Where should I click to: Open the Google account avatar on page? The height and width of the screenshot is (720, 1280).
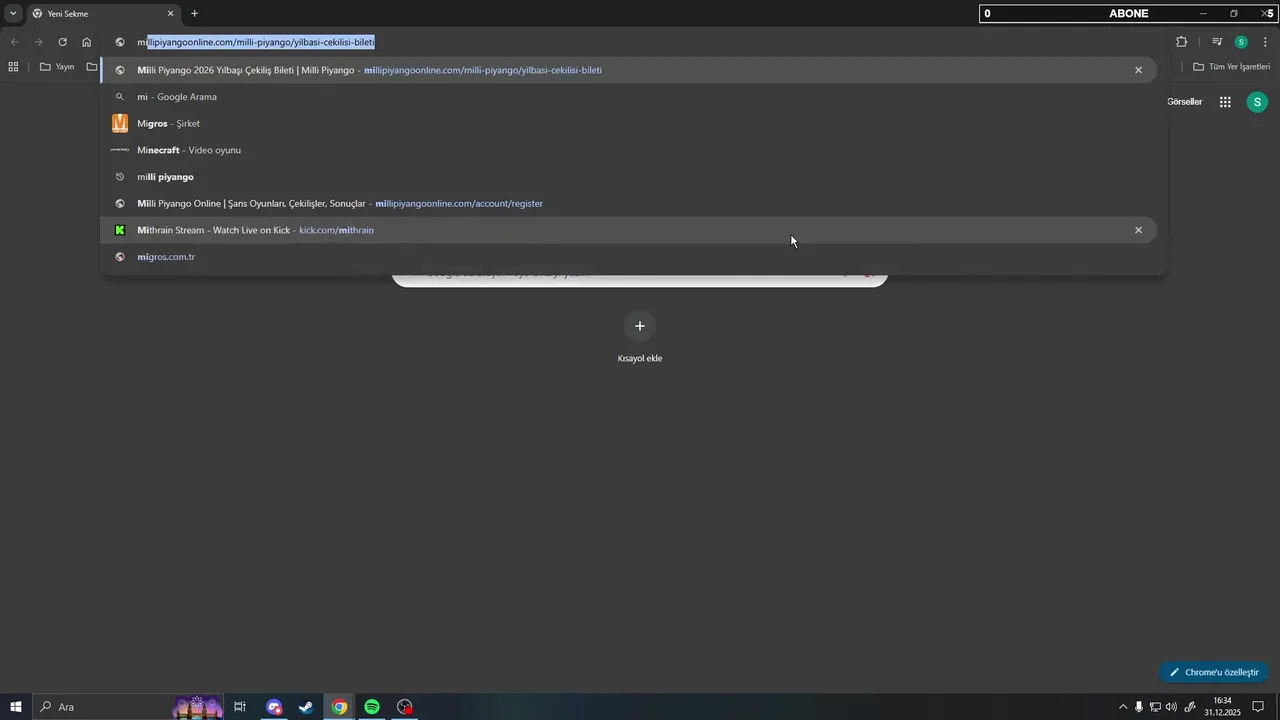click(1257, 102)
